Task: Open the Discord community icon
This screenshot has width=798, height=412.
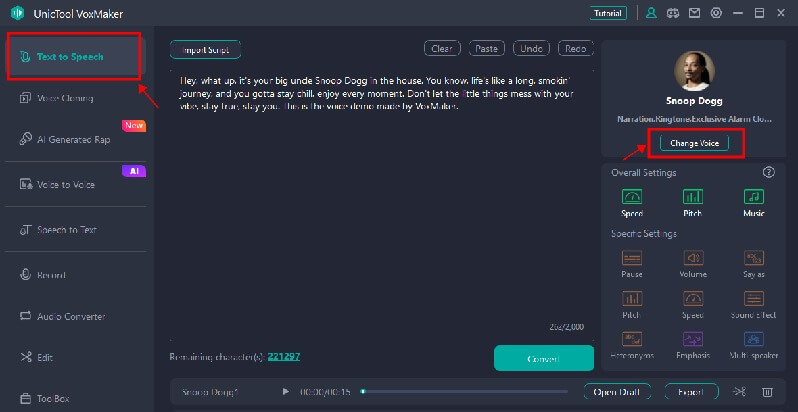Action: [673, 13]
